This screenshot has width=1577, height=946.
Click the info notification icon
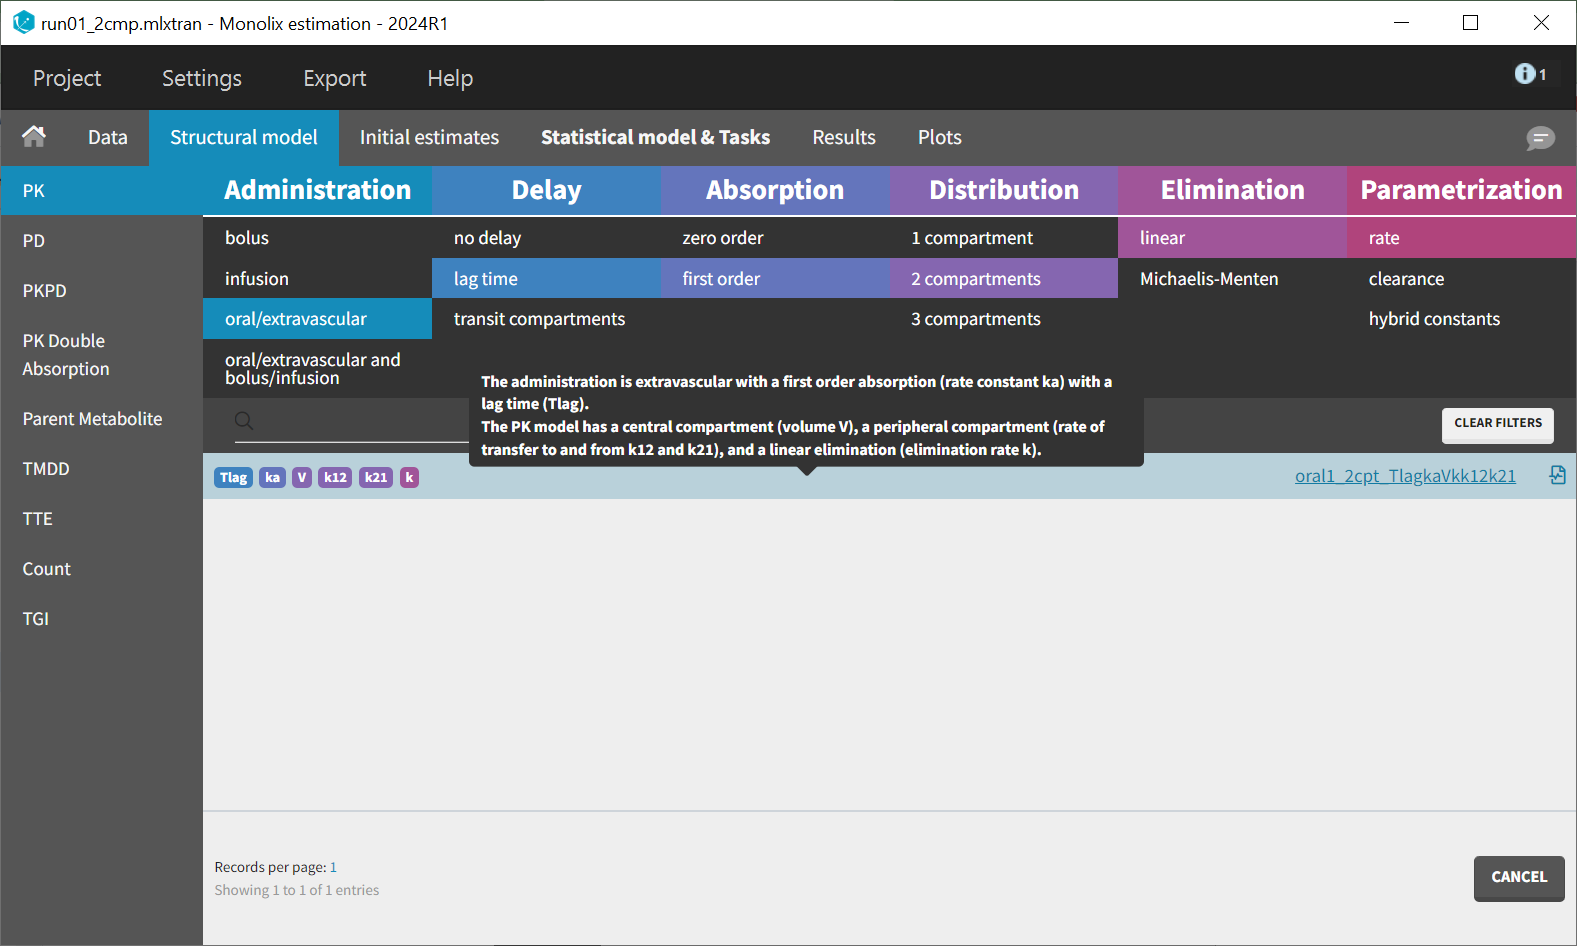(1525, 74)
